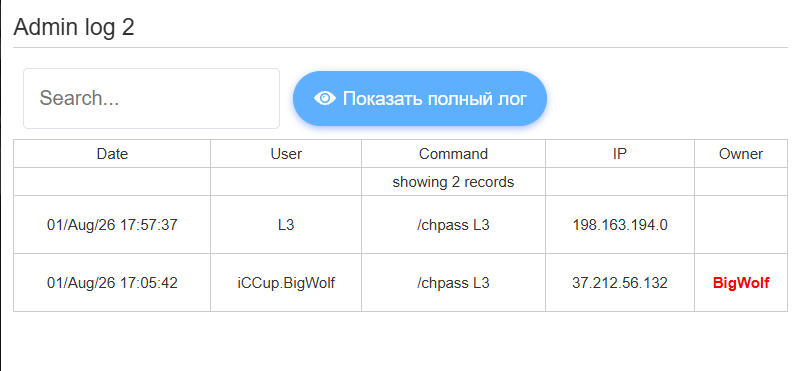The image size is (809, 371).
Task: Click the Admin log 2 heading
Action: 74,27
